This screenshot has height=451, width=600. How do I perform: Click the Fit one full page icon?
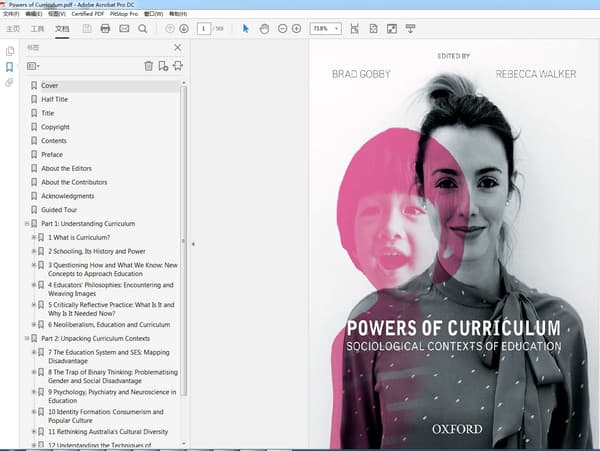click(373, 29)
